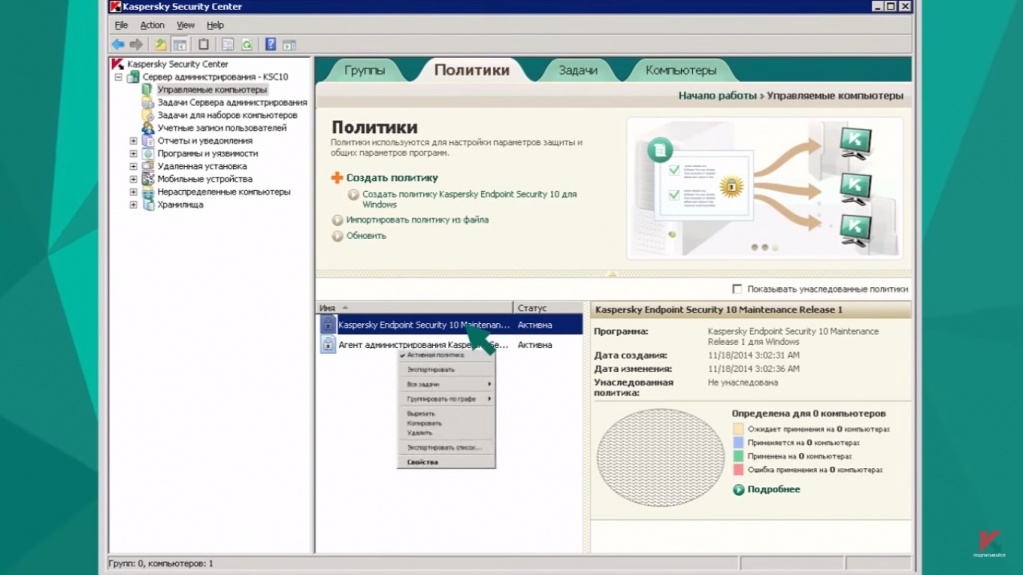Click the Задачи для наборов компьютеров icon
The height and width of the screenshot is (575, 1023).
tap(148, 115)
